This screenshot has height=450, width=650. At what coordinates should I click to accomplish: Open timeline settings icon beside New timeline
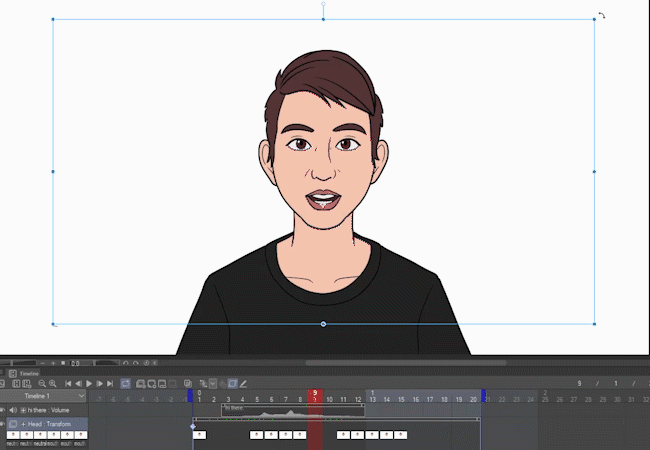click(27, 384)
